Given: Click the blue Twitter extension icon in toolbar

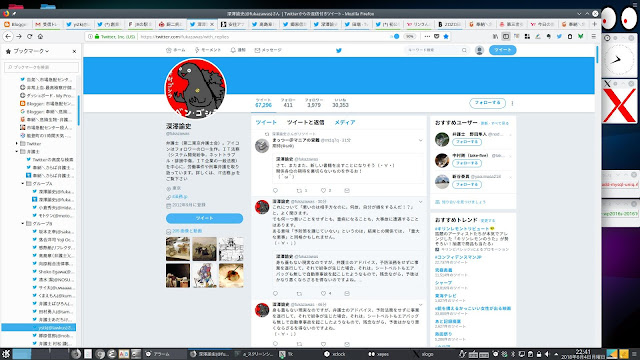Looking at the screenshot, I should coord(559,36).
